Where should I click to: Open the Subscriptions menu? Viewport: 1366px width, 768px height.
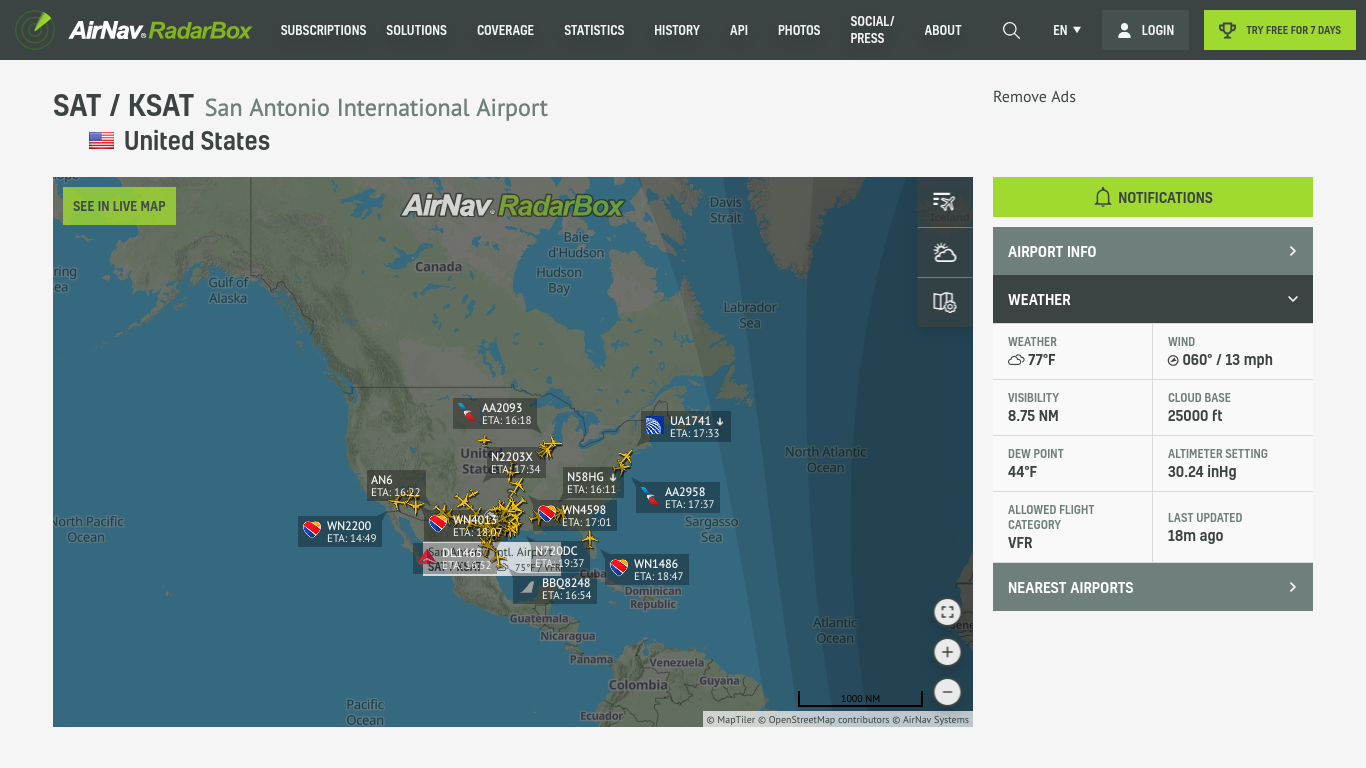click(x=323, y=30)
